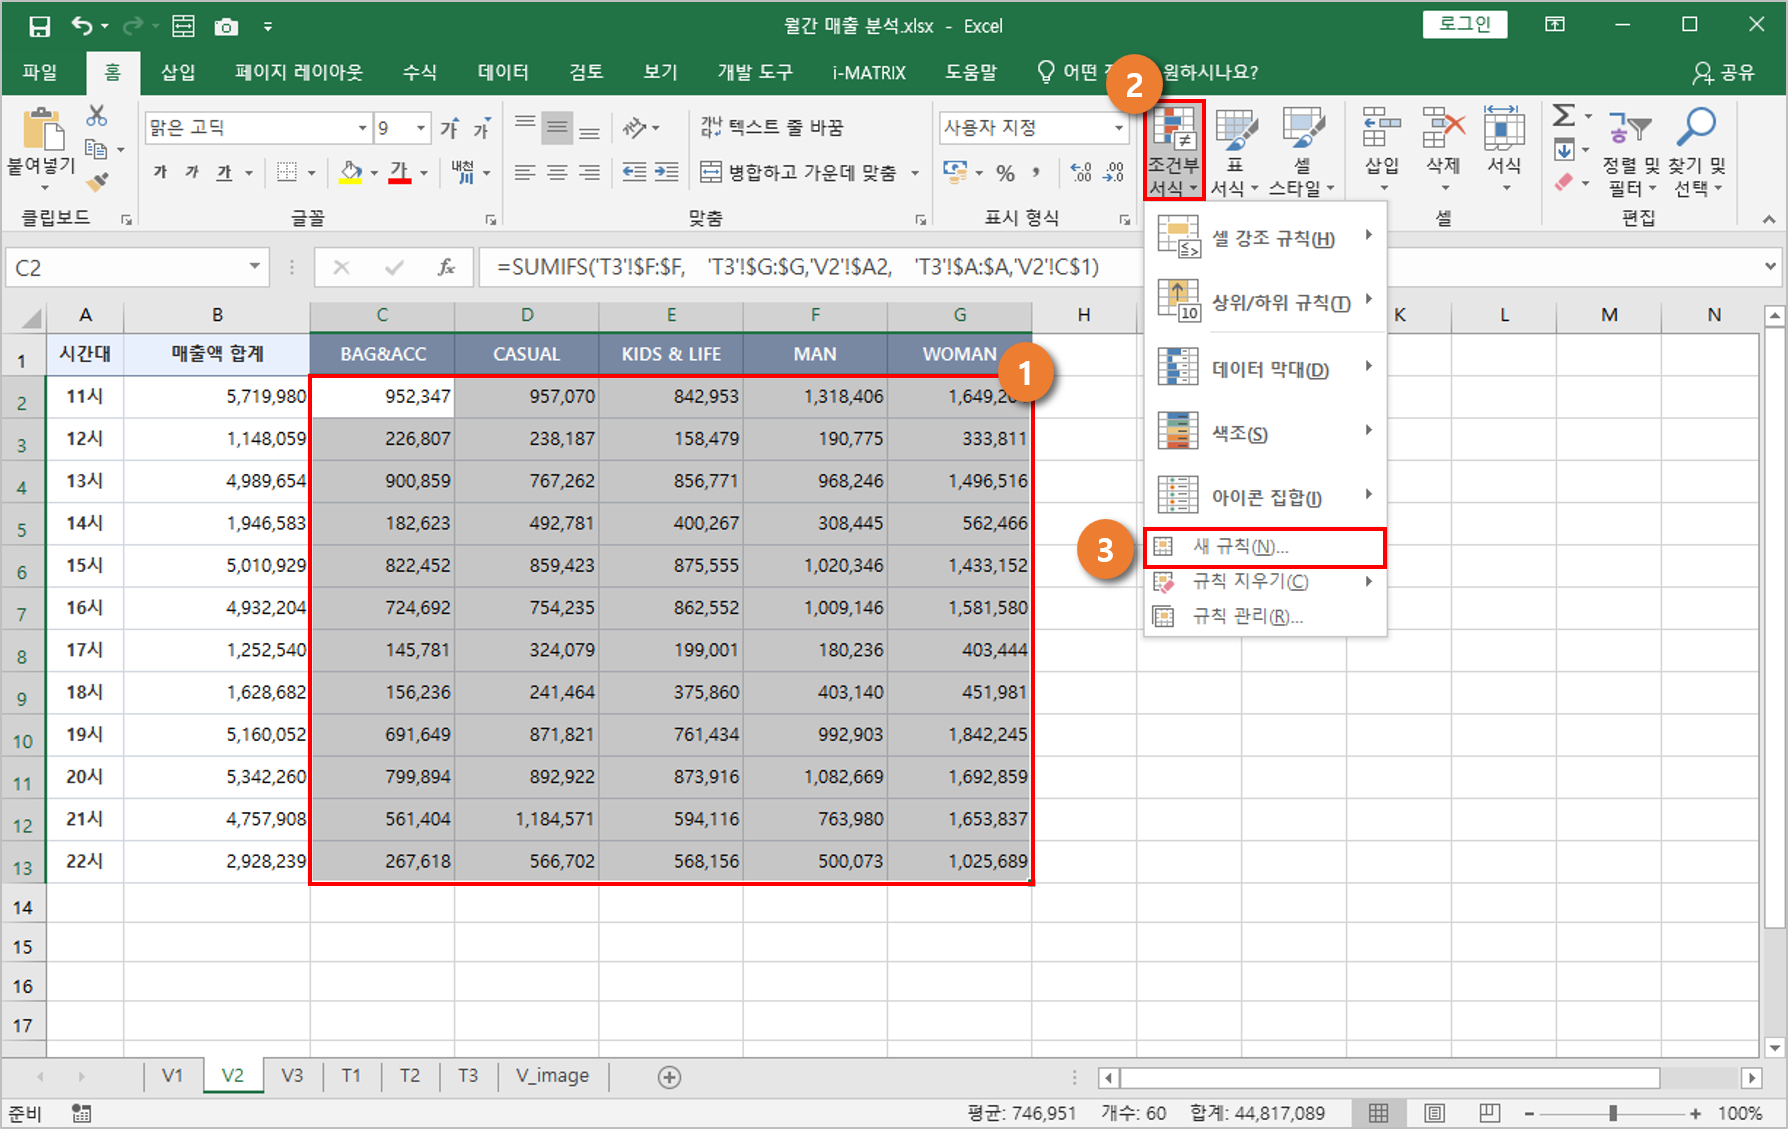Image resolution: width=1788 pixels, height=1129 pixels.
Task: Switch to the V3 sheet tab
Action: pos(292,1076)
